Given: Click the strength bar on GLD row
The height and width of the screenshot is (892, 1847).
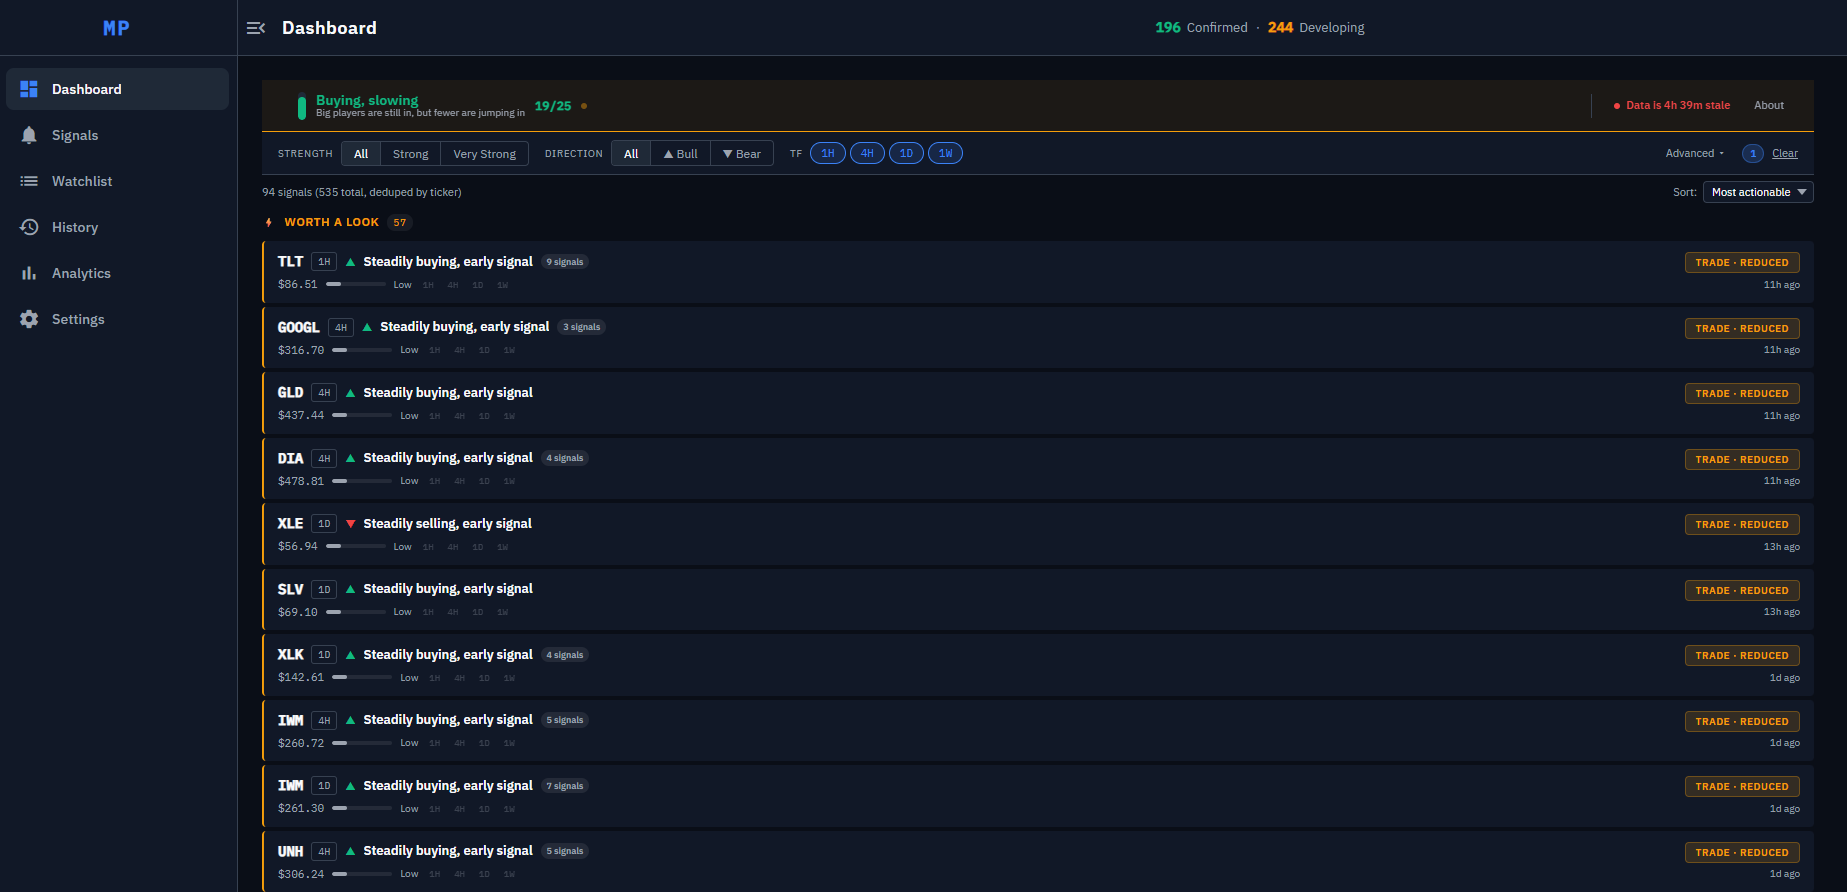Looking at the screenshot, I should click(362, 416).
